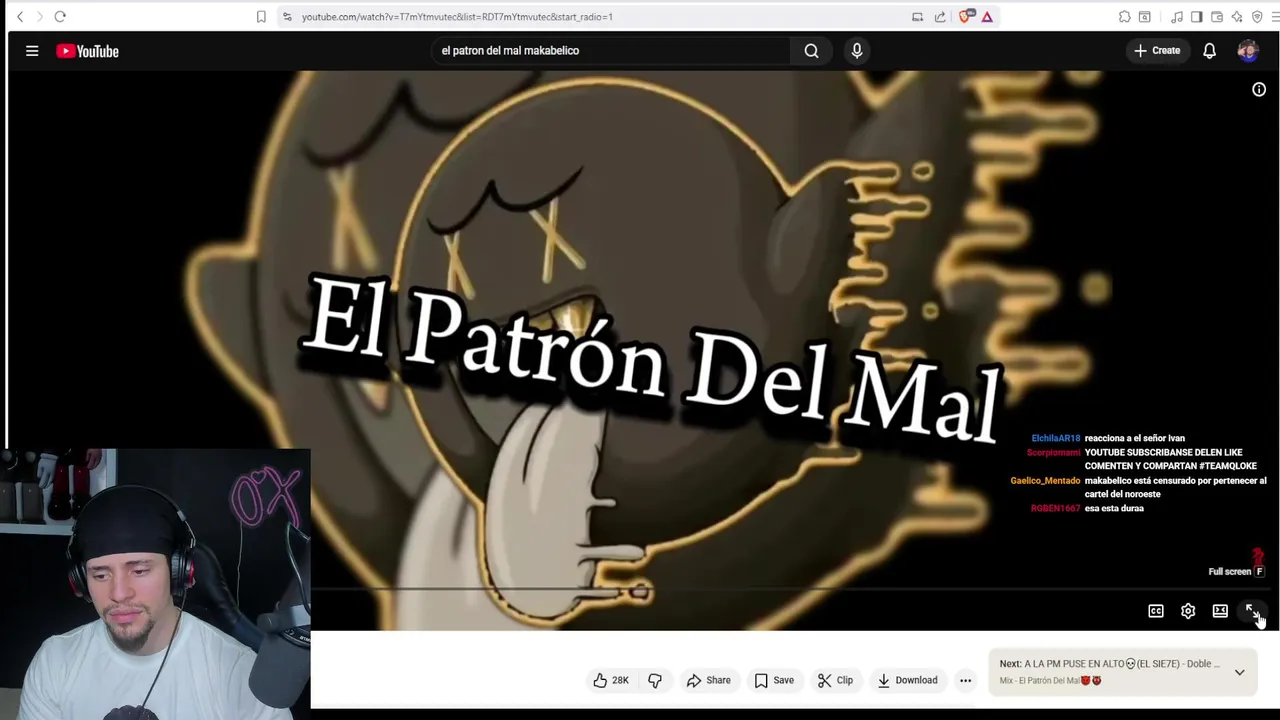Viewport: 1280px width, 720px height.
Task: Start voice search with microphone
Action: (x=857, y=51)
